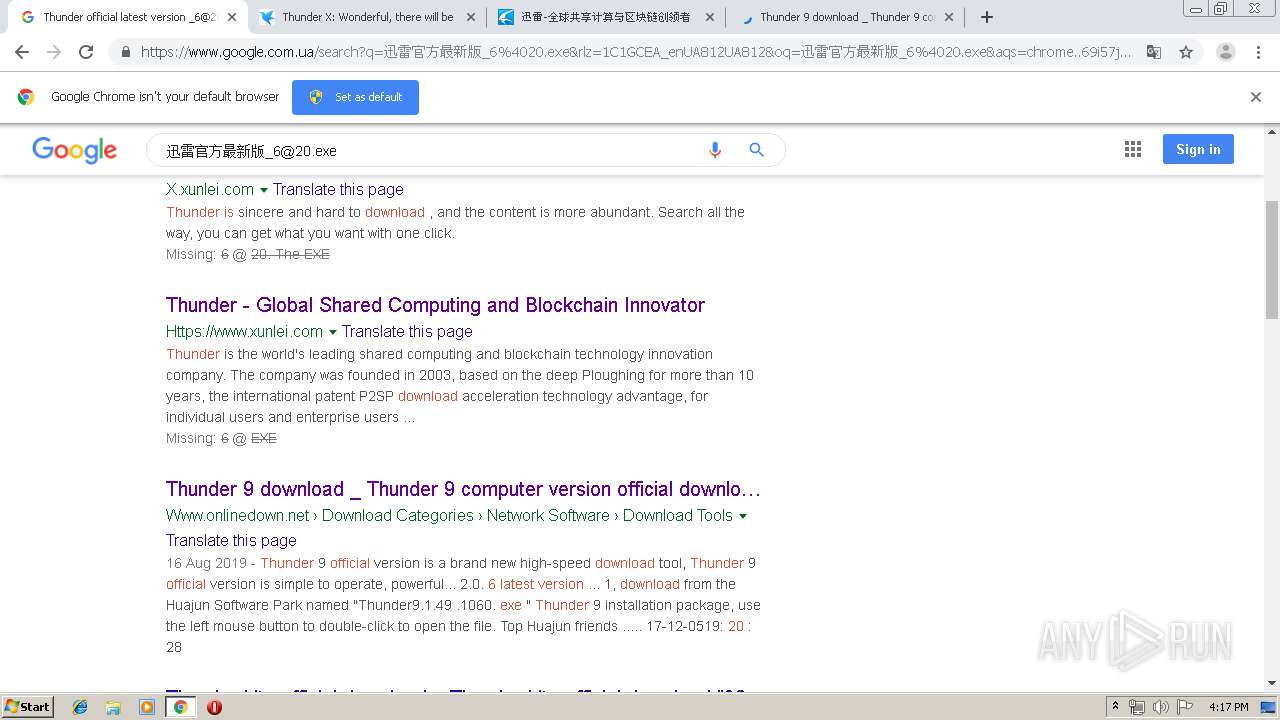Expand the dropdown arrow next to Https://www.xunlei.com

333,332
